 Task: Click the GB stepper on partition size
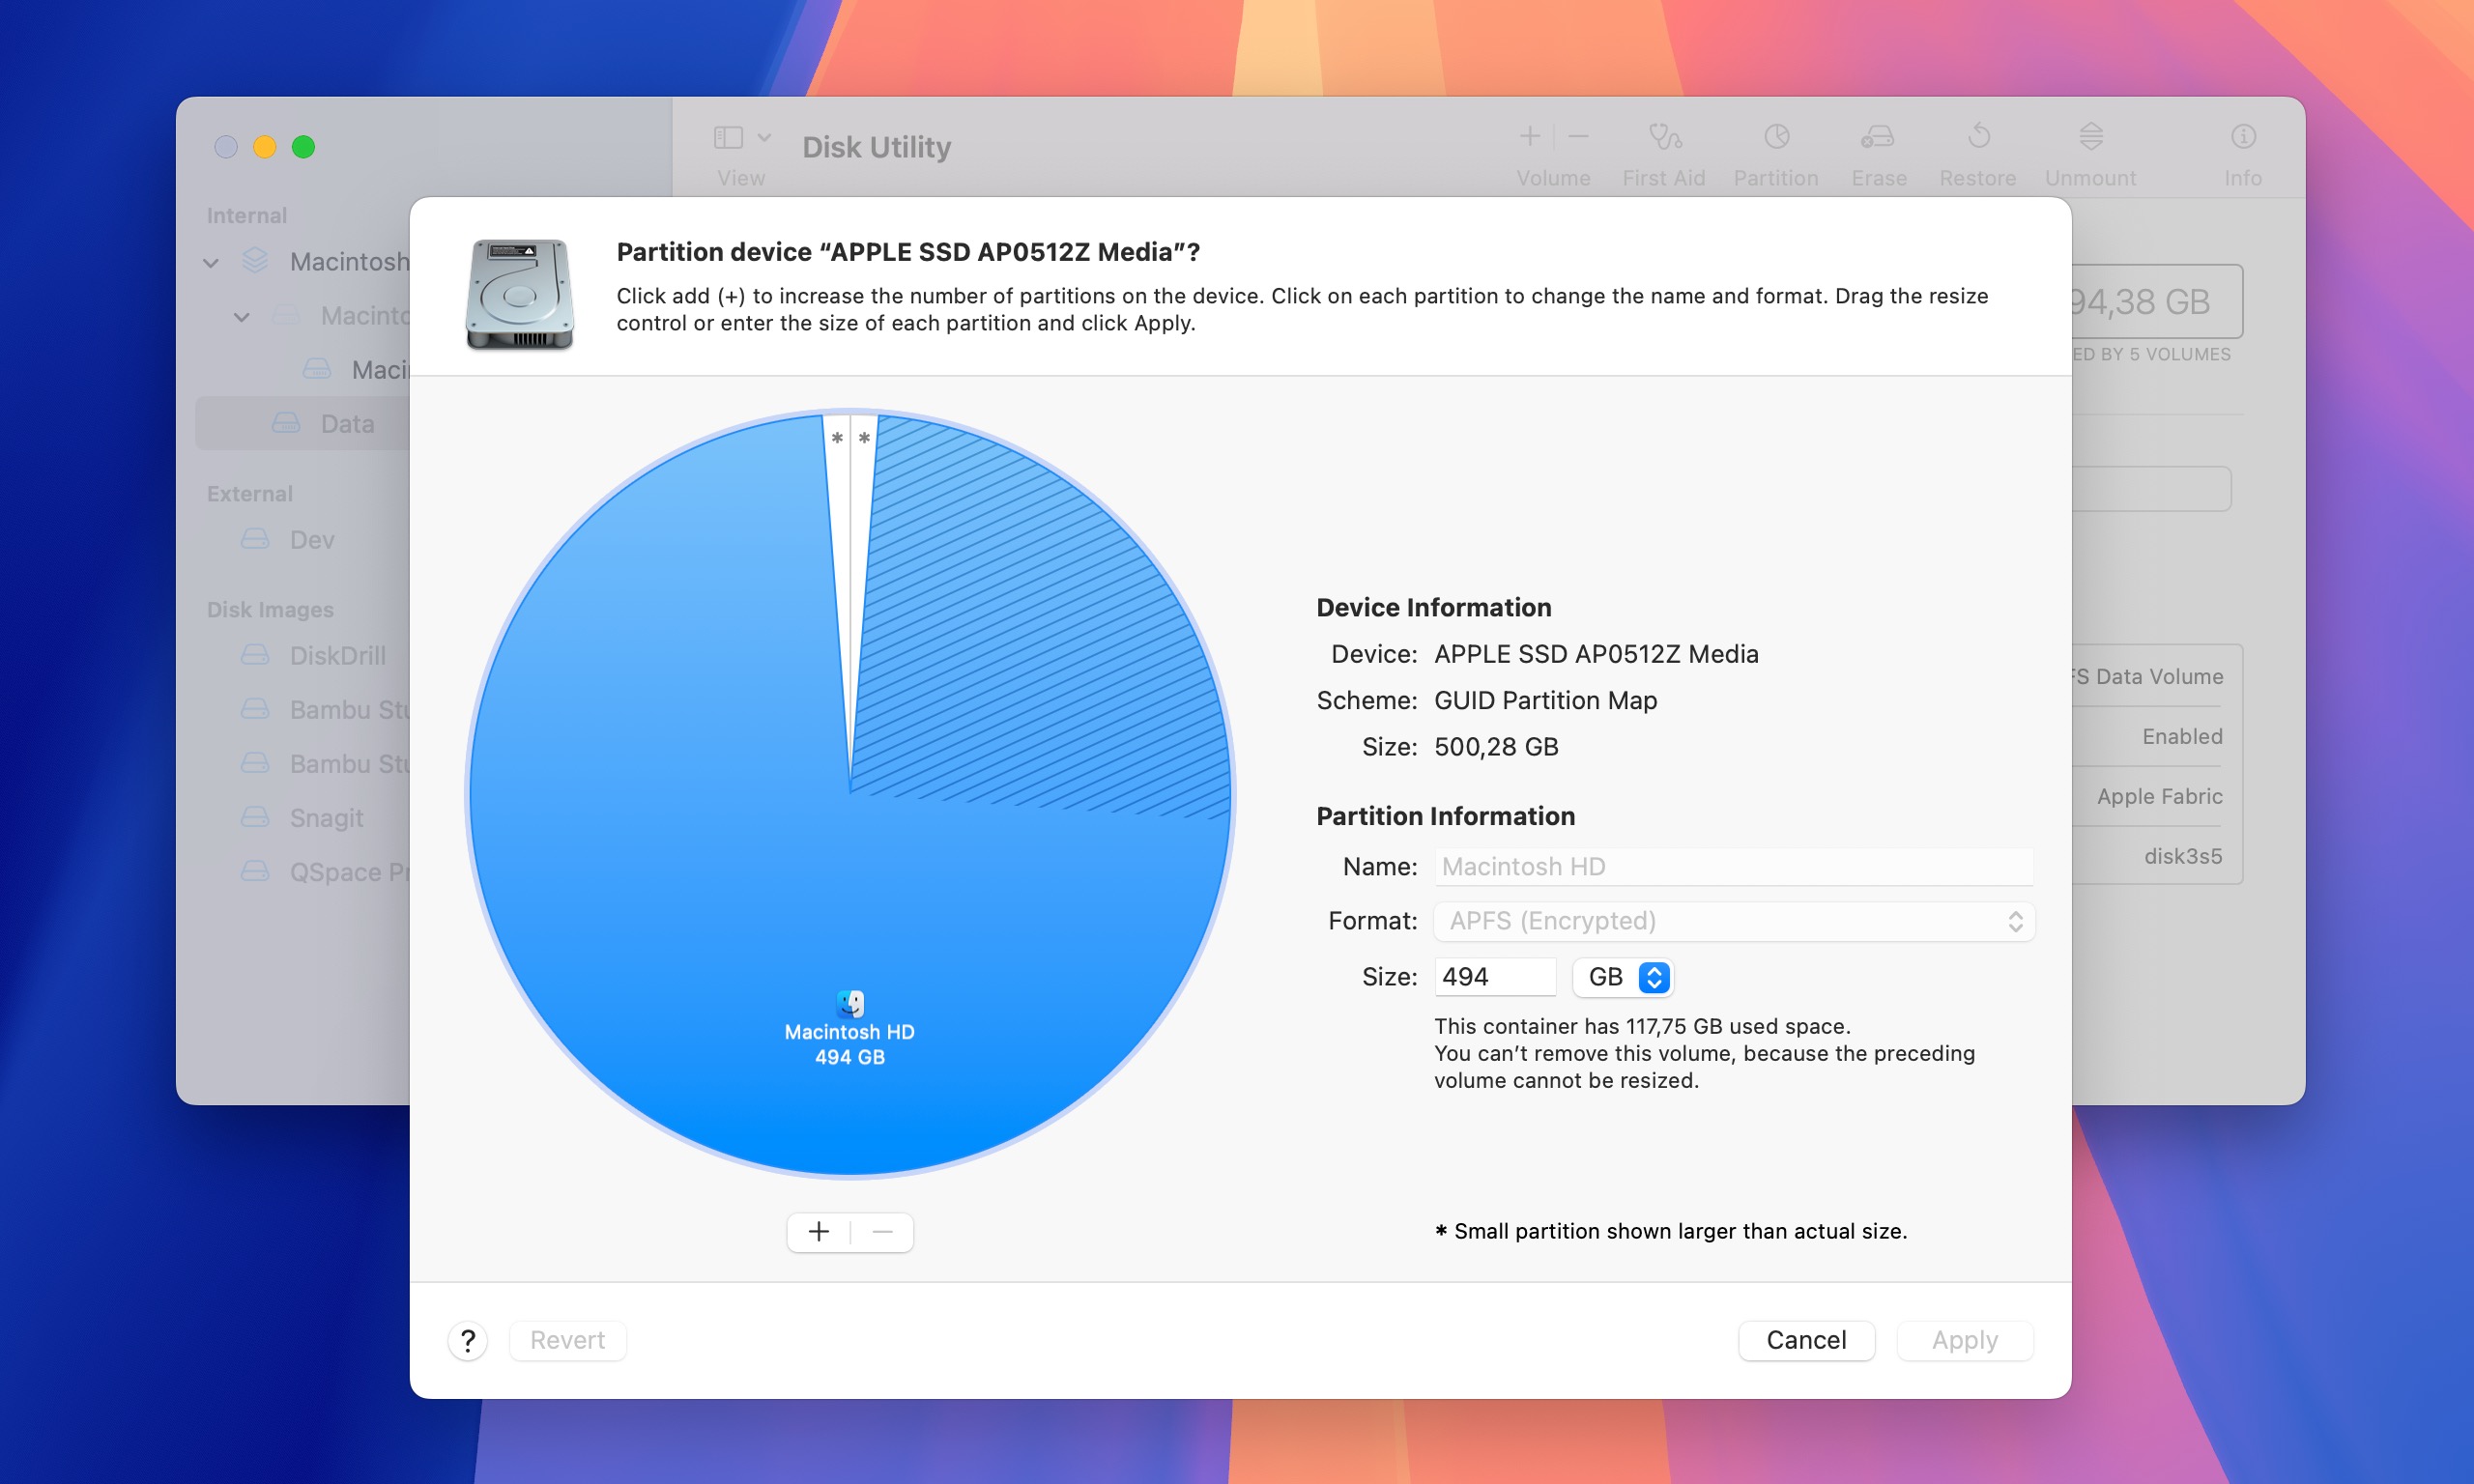point(1655,977)
